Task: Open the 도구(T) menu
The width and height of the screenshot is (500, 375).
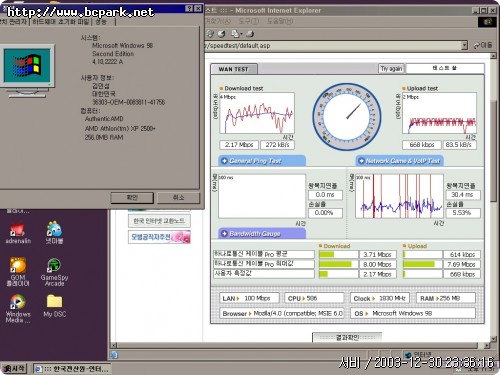Action: coord(248,21)
